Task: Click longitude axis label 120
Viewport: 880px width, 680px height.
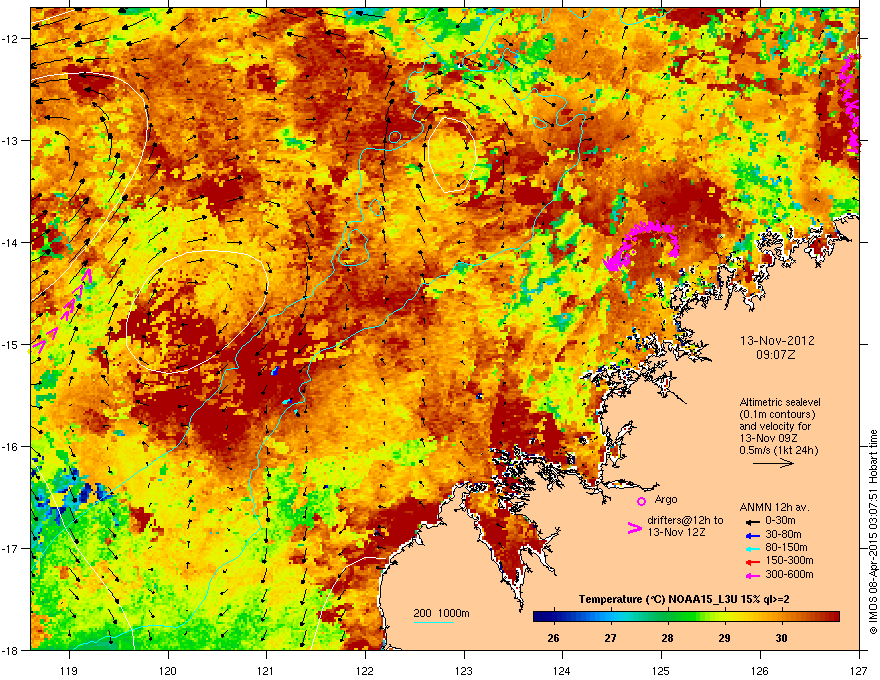Action: click(168, 671)
